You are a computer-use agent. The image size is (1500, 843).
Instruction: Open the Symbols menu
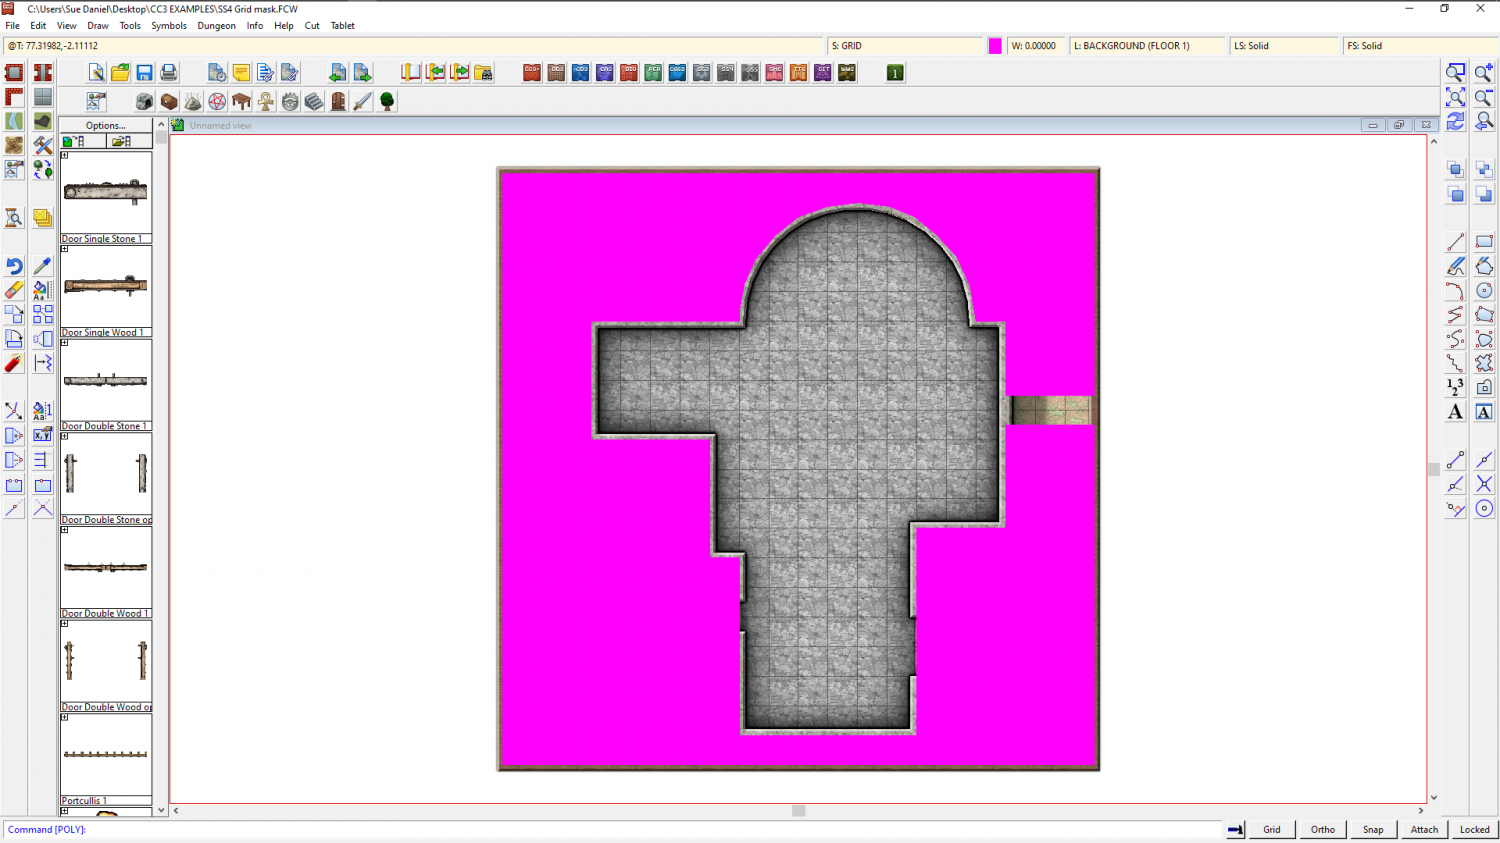click(169, 26)
